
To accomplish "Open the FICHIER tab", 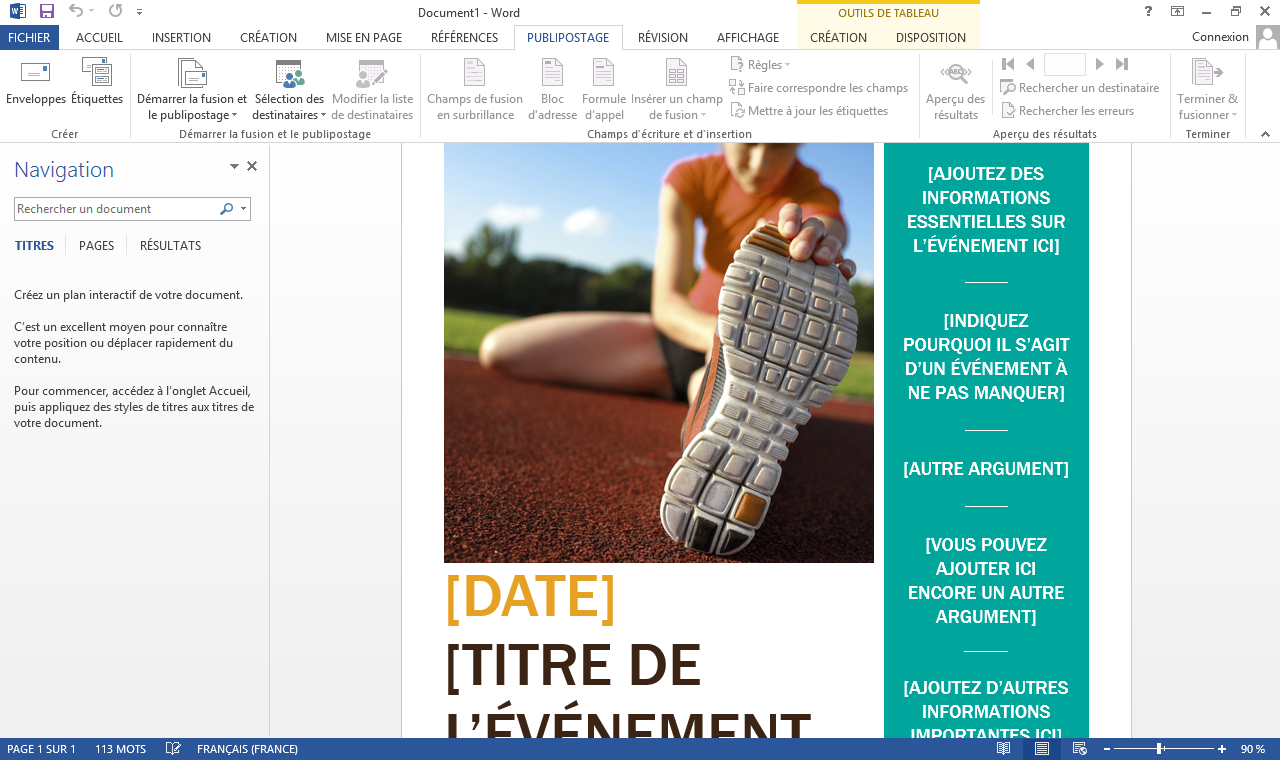I will (29, 38).
